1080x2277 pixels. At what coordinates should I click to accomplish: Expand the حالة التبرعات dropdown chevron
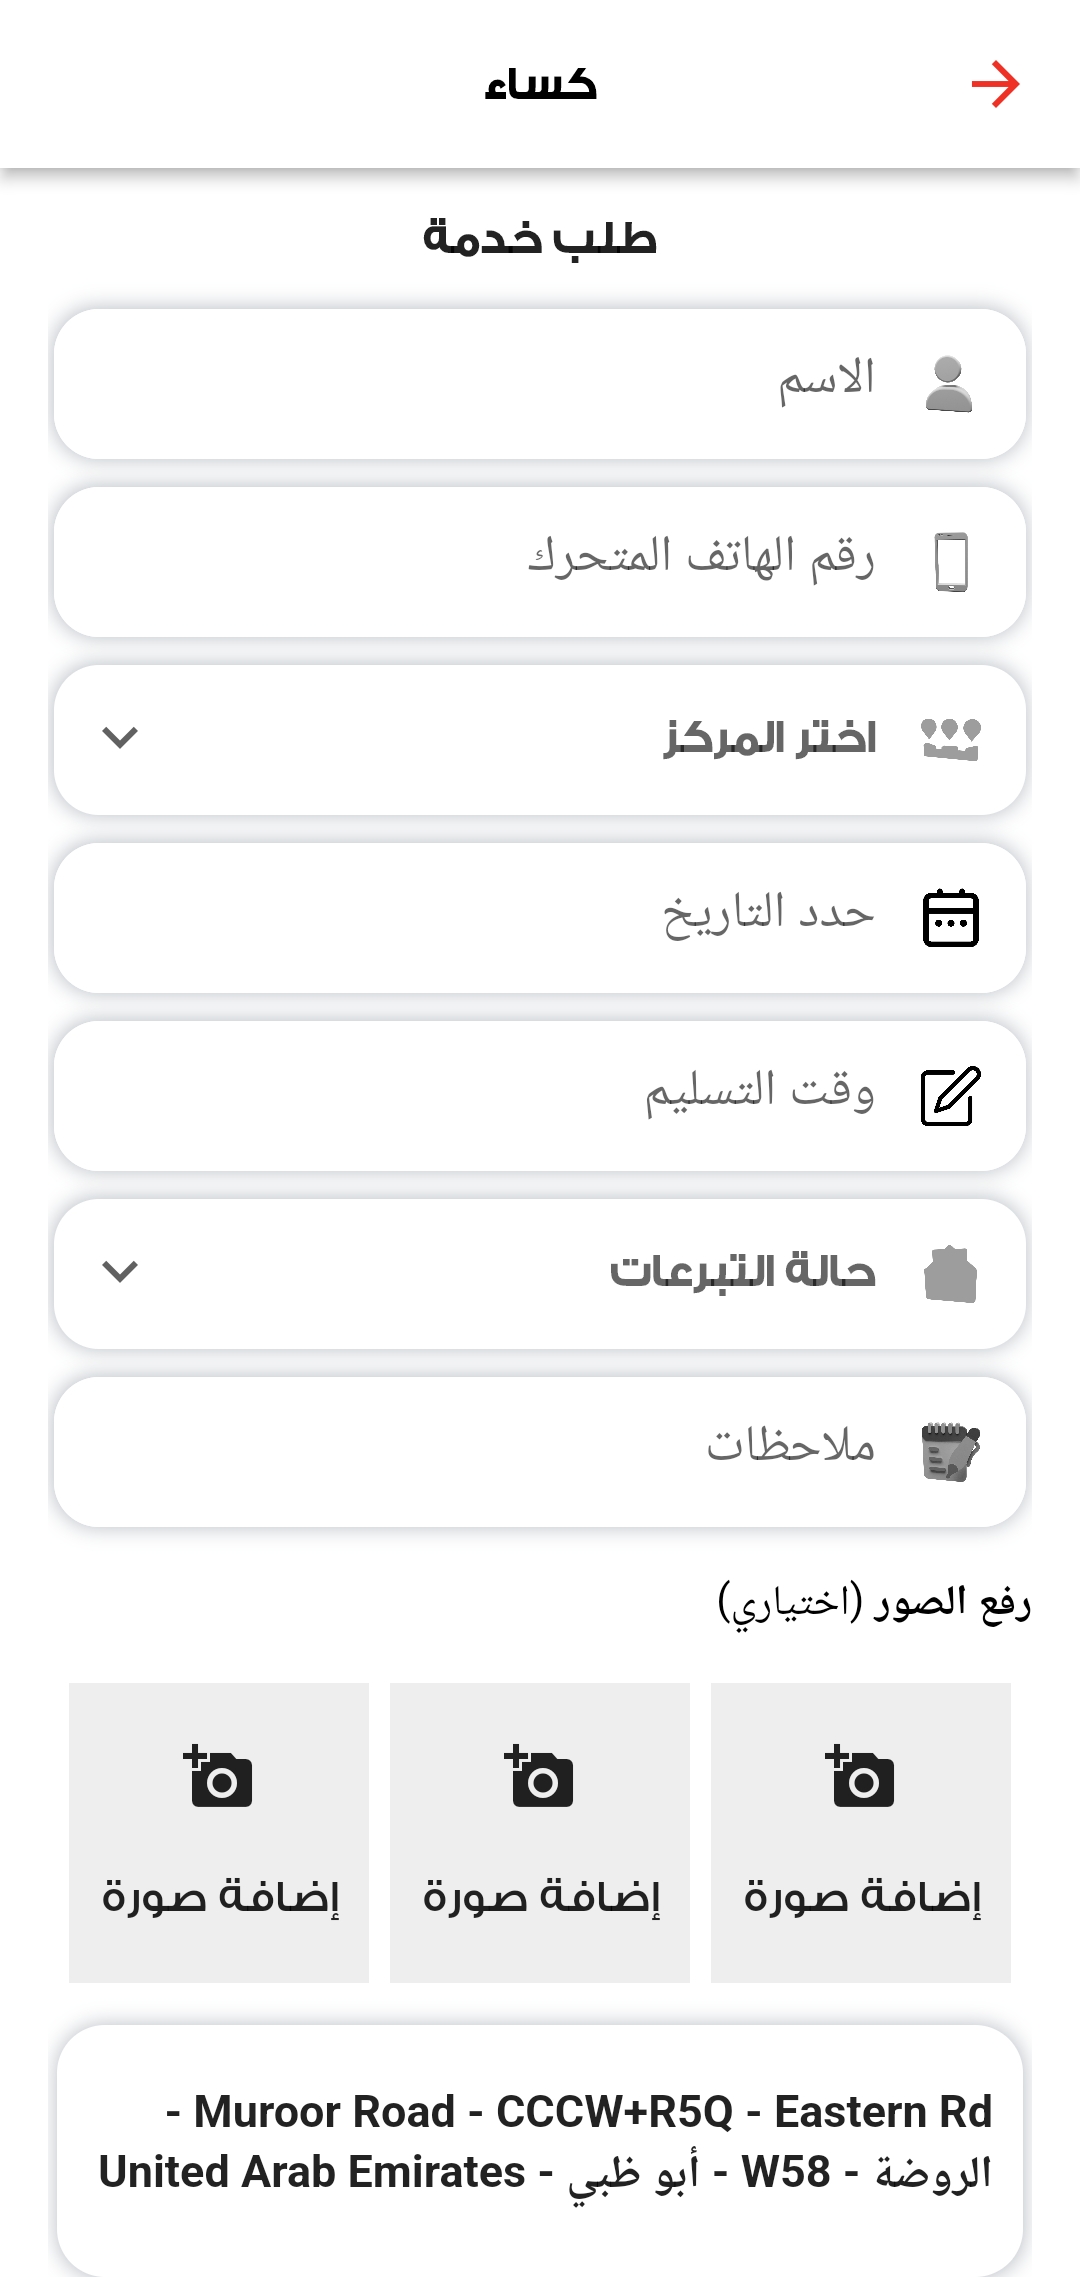[120, 1272]
